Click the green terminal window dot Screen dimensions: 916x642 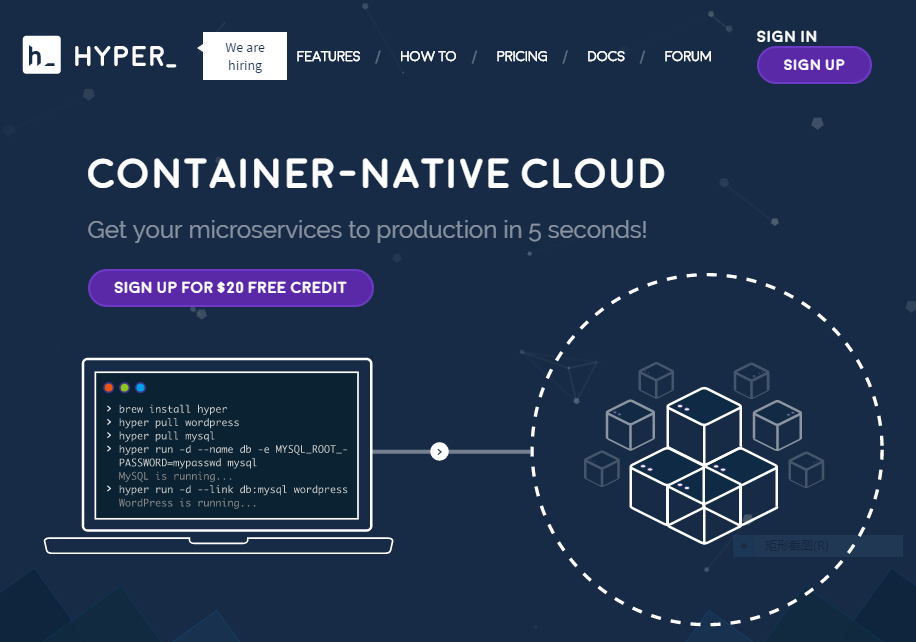click(124, 387)
